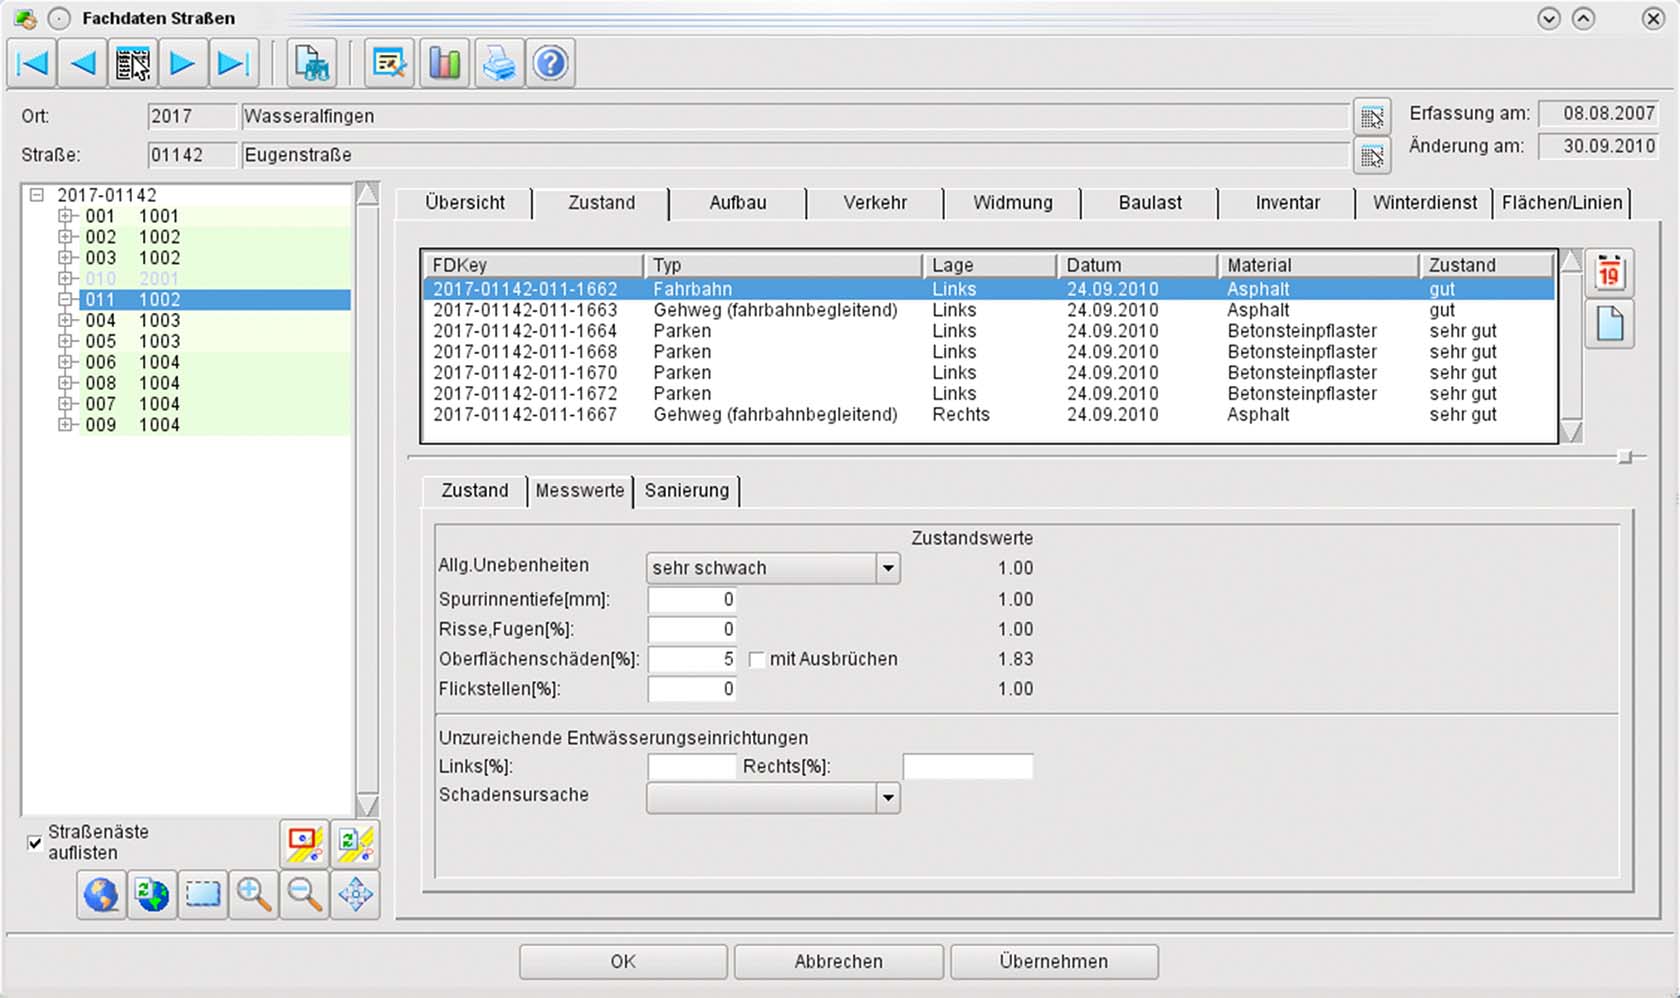1680x998 pixels.
Task: Activate the pan/move navigation icon
Action: 355,894
